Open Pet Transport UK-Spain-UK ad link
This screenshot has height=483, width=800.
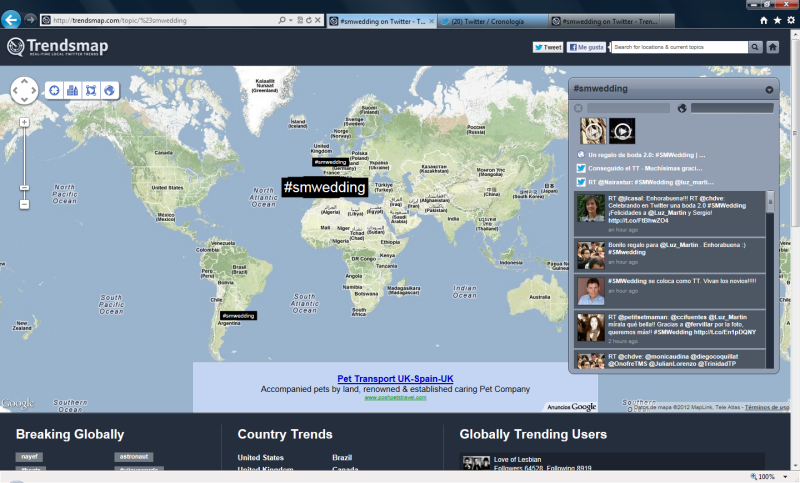pyautogui.click(x=395, y=378)
